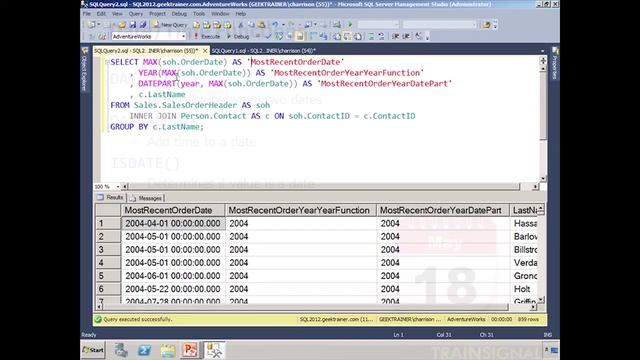Image resolution: width=640 pixels, height=360 pixels.
Task: Click the results grid horizontal scrollbar
Action: coord(316,307)
